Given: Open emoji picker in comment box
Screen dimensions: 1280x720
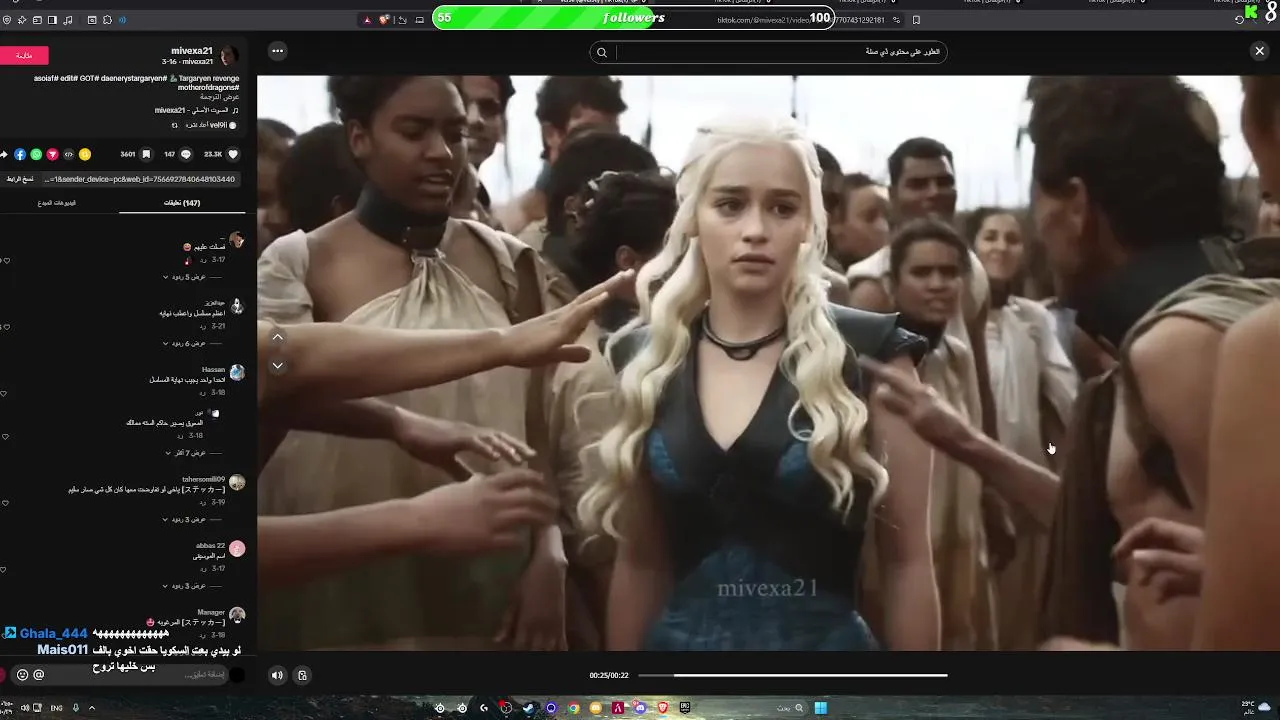Looking at the screenshot, I should [22, 675].
